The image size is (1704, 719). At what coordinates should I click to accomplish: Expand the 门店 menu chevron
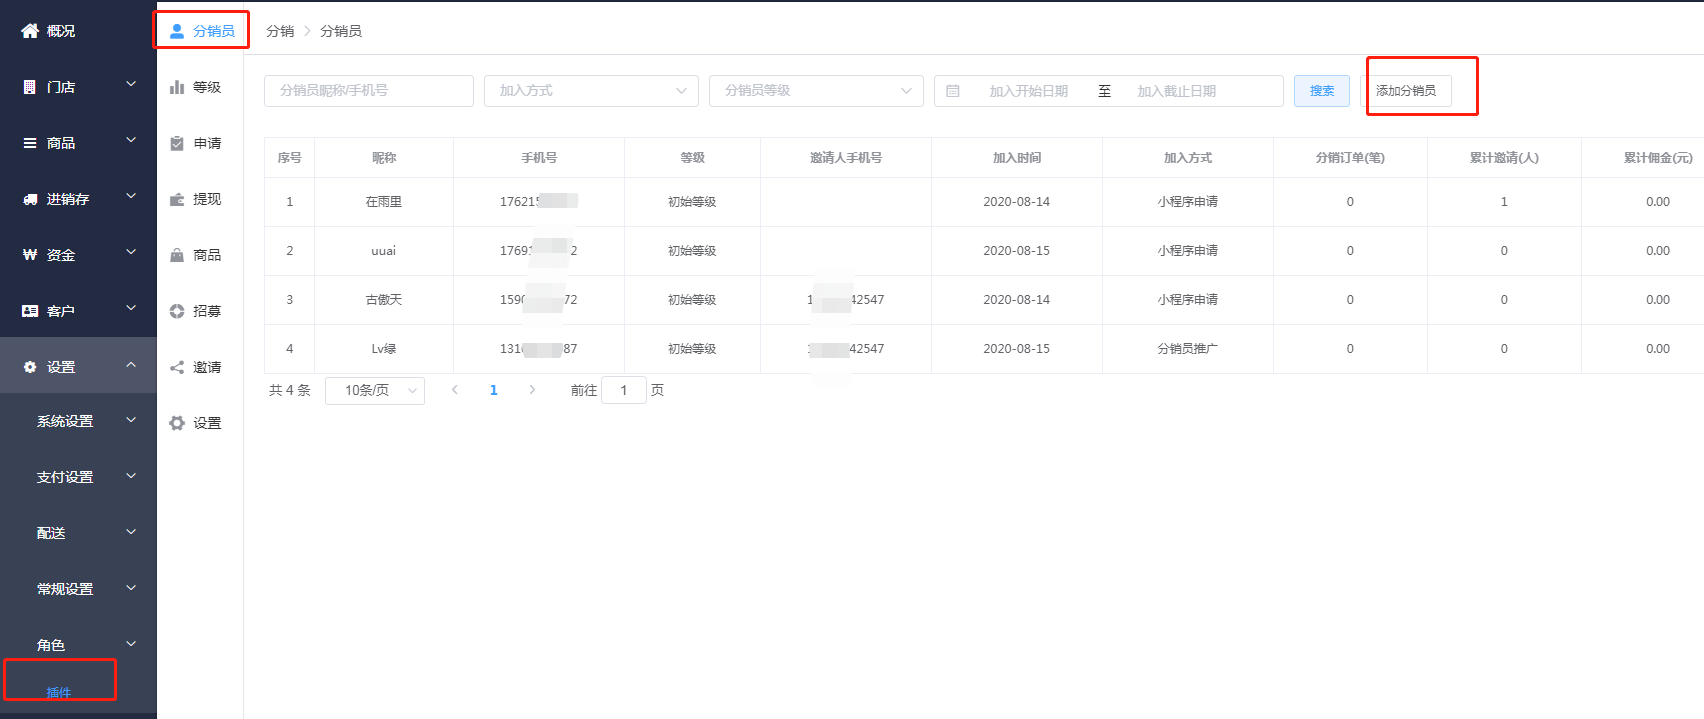point(131,85)
